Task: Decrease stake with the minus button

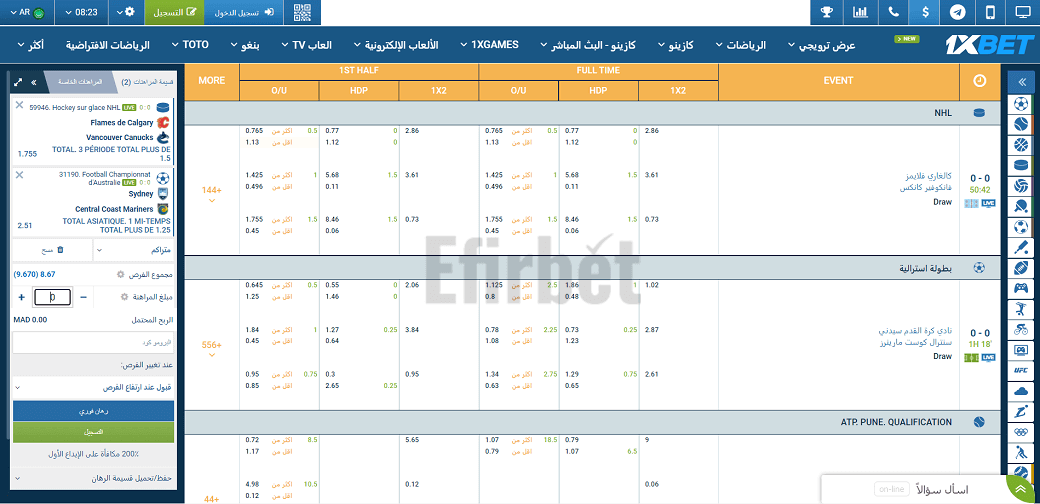Action: click(84, 298)
